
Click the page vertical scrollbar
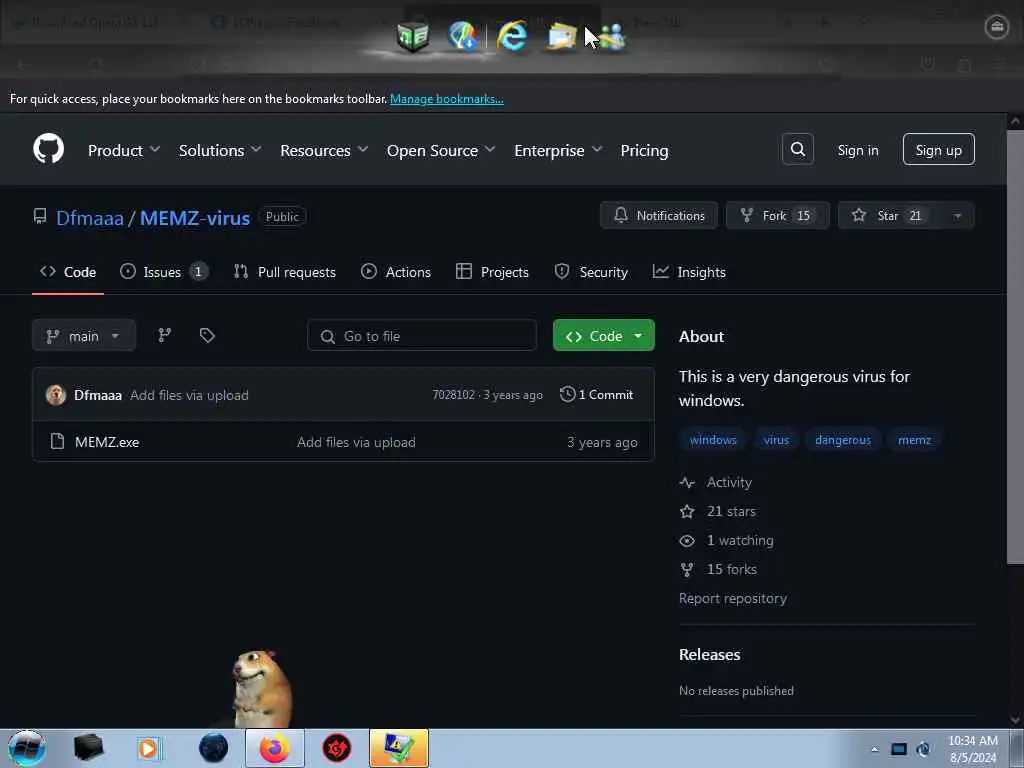point(1015,347)
